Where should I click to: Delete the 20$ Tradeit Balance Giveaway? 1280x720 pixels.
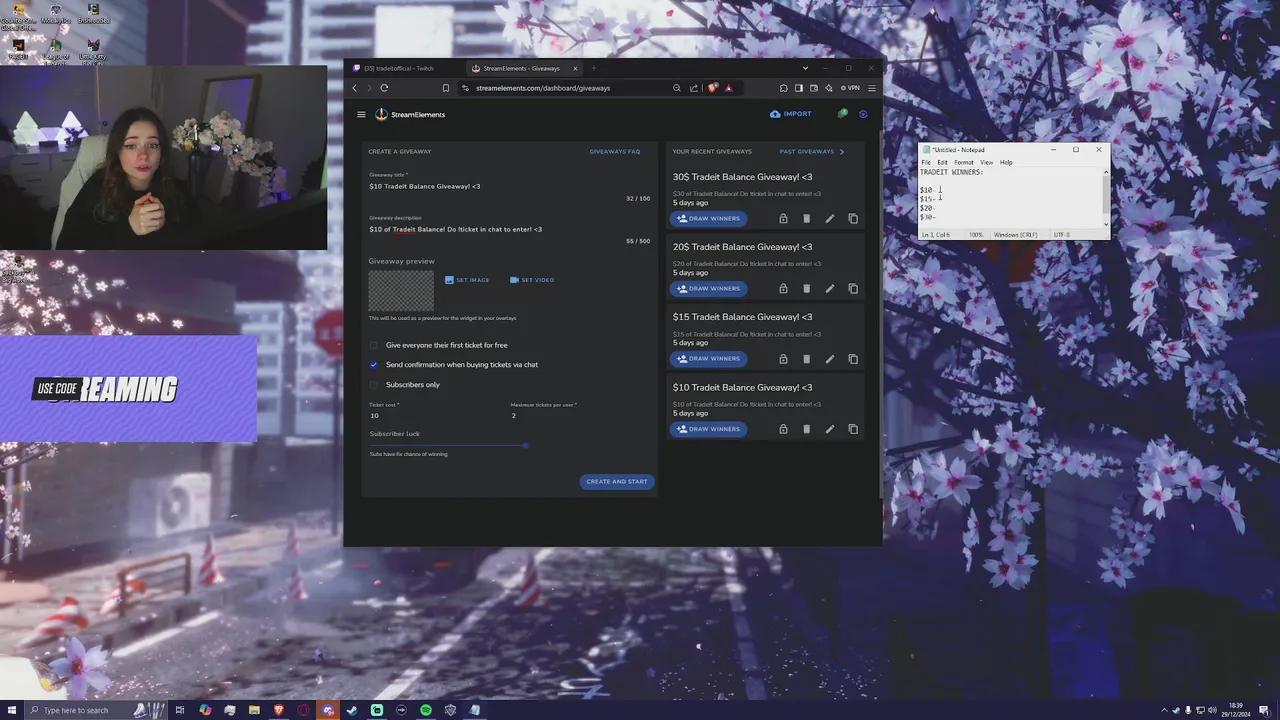click(x=806, y=288)
